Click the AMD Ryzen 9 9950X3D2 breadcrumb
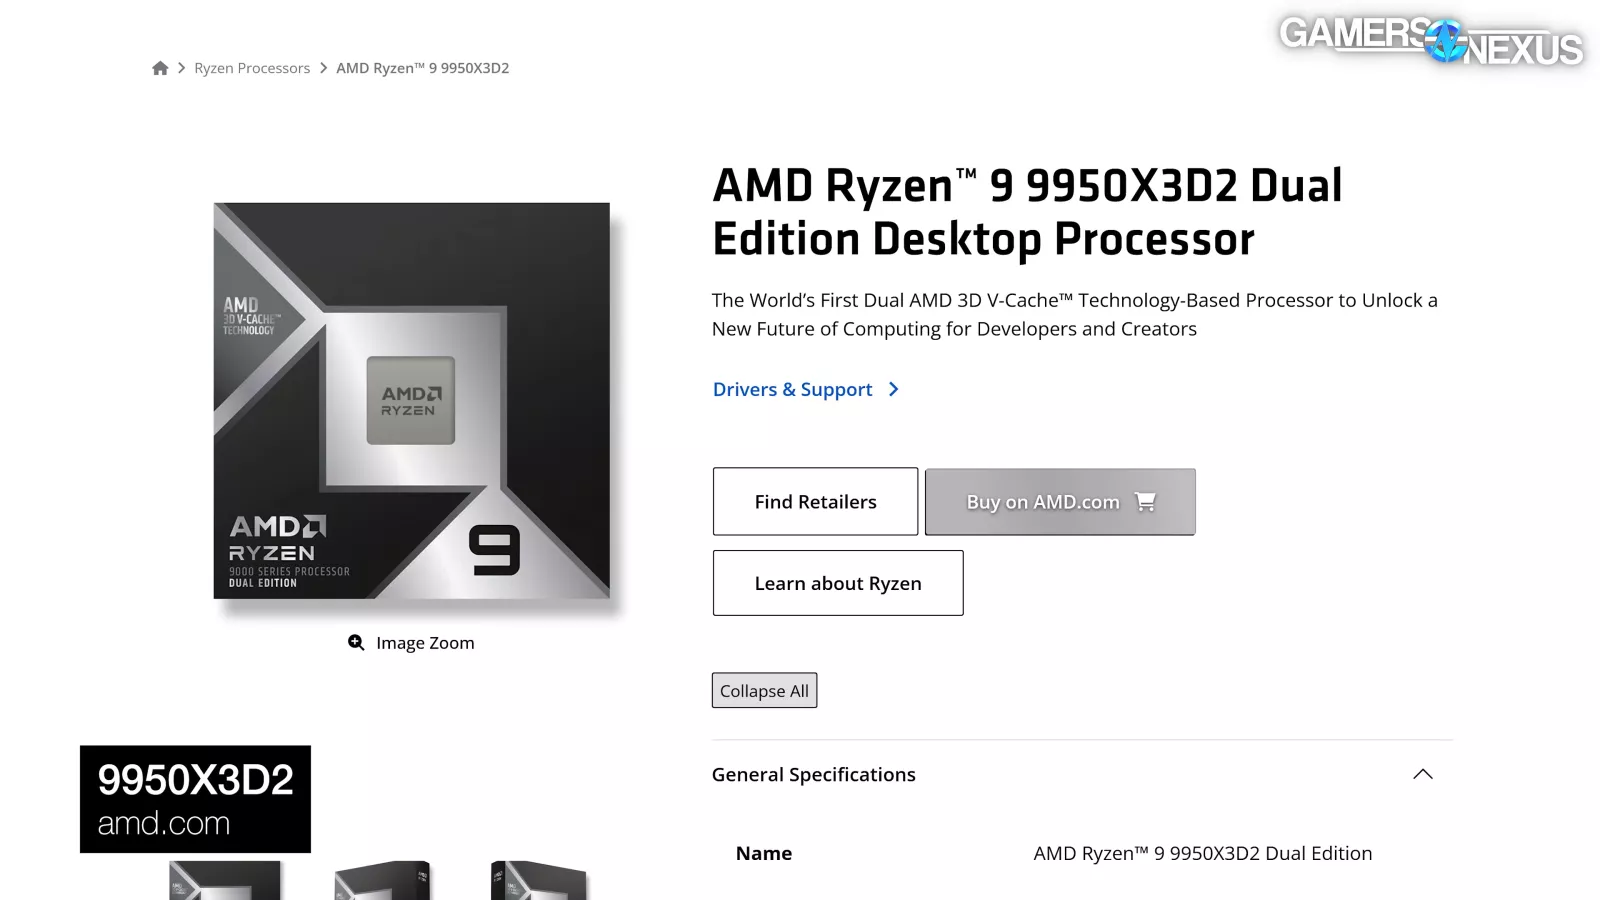This screenshot has height=900, width=1600. coord(422,68)
